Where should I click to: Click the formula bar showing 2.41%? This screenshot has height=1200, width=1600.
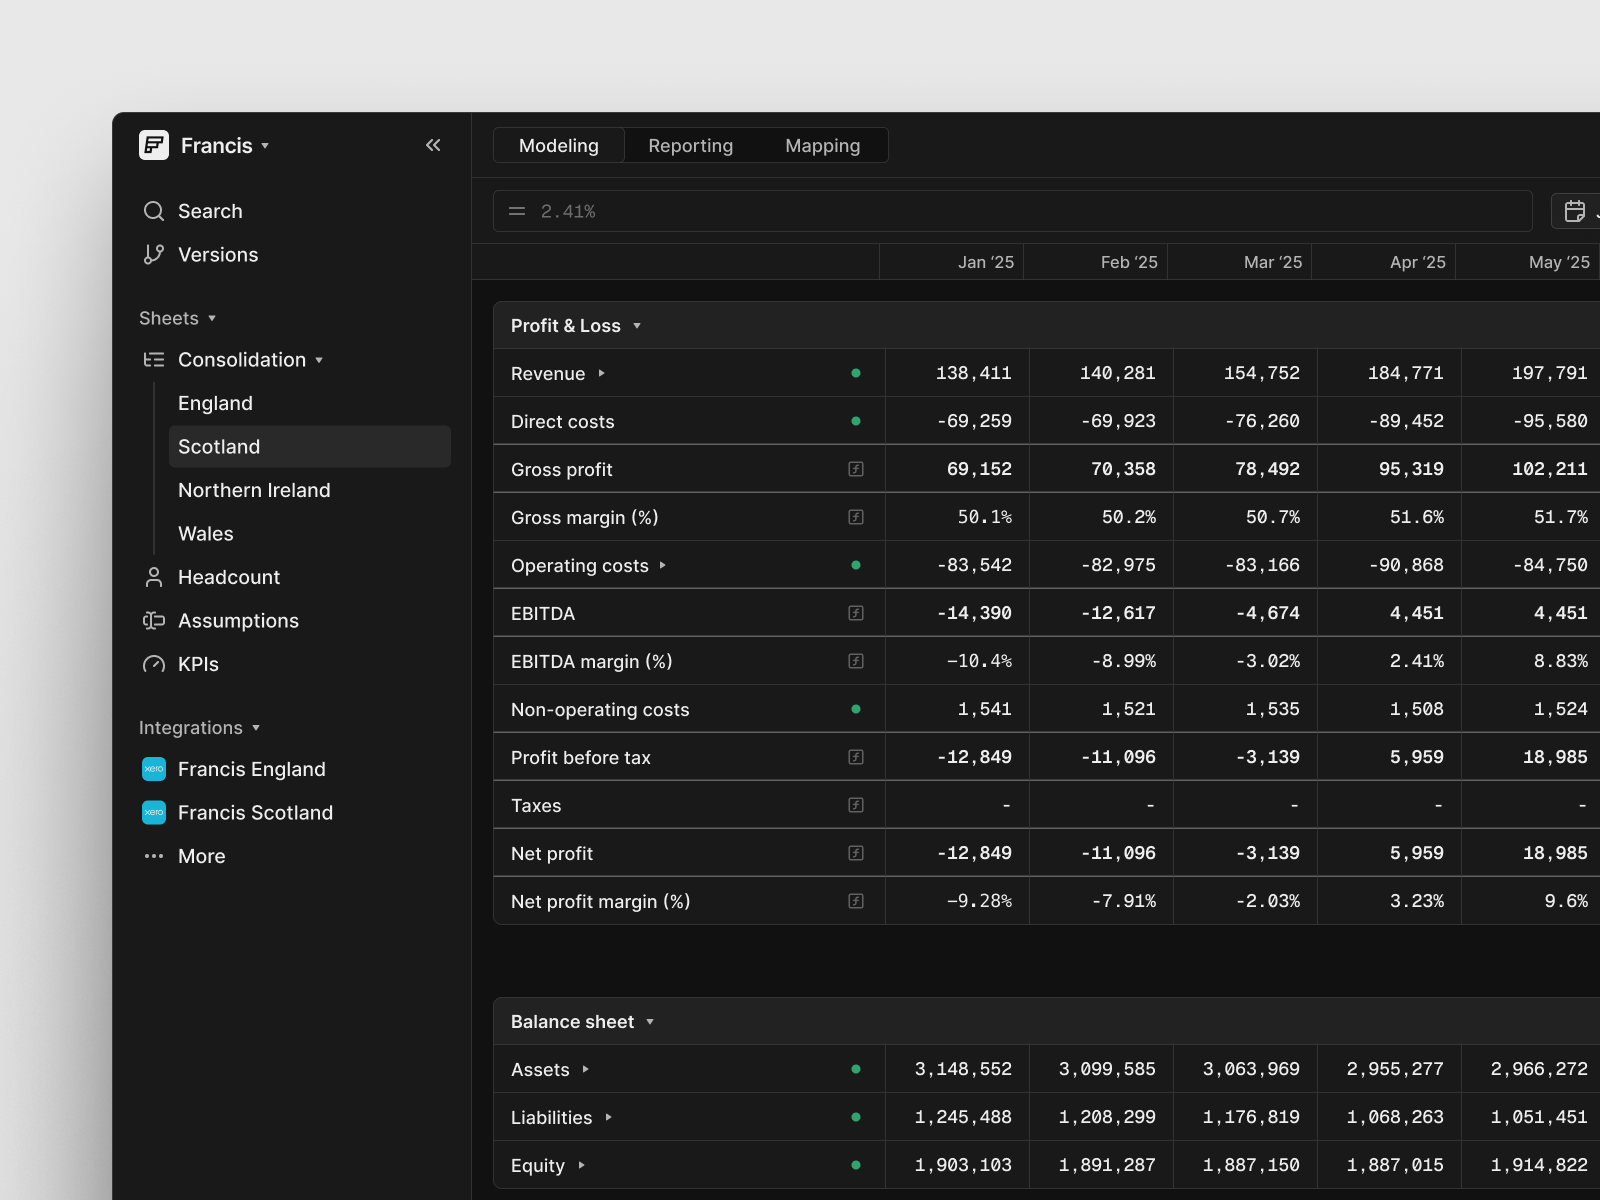pos(1013,211)
